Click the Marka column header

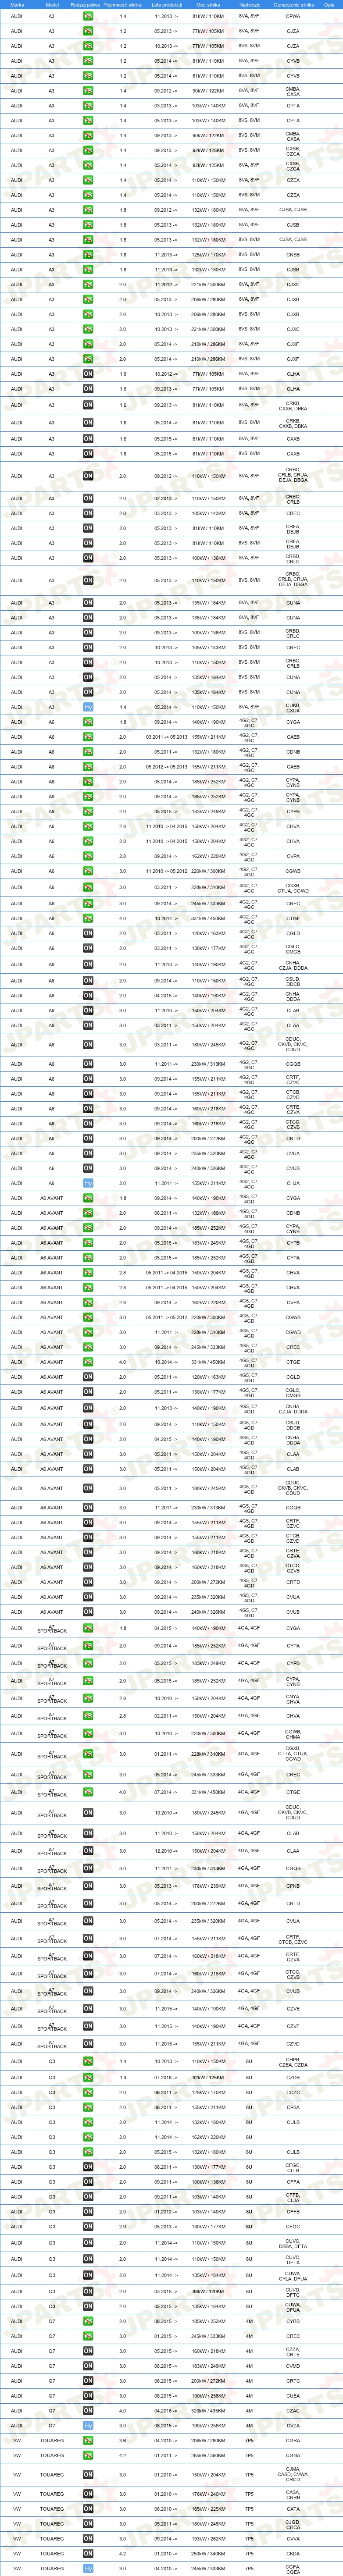17,4
